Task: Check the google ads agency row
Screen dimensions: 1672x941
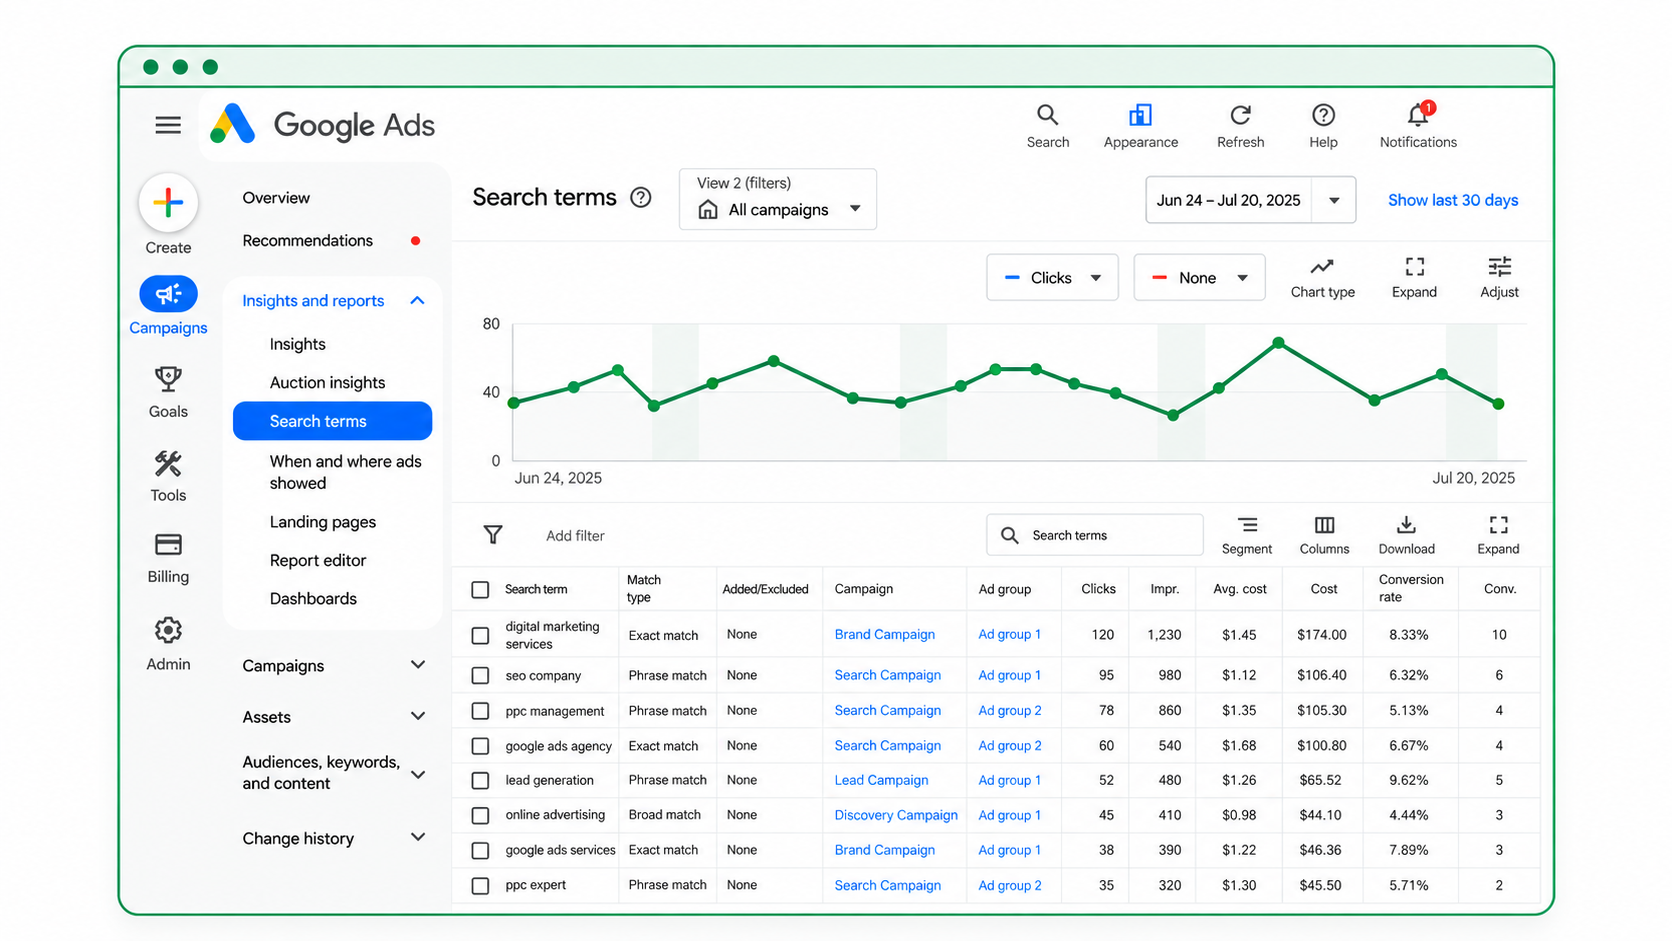Action: click(480, 746)
